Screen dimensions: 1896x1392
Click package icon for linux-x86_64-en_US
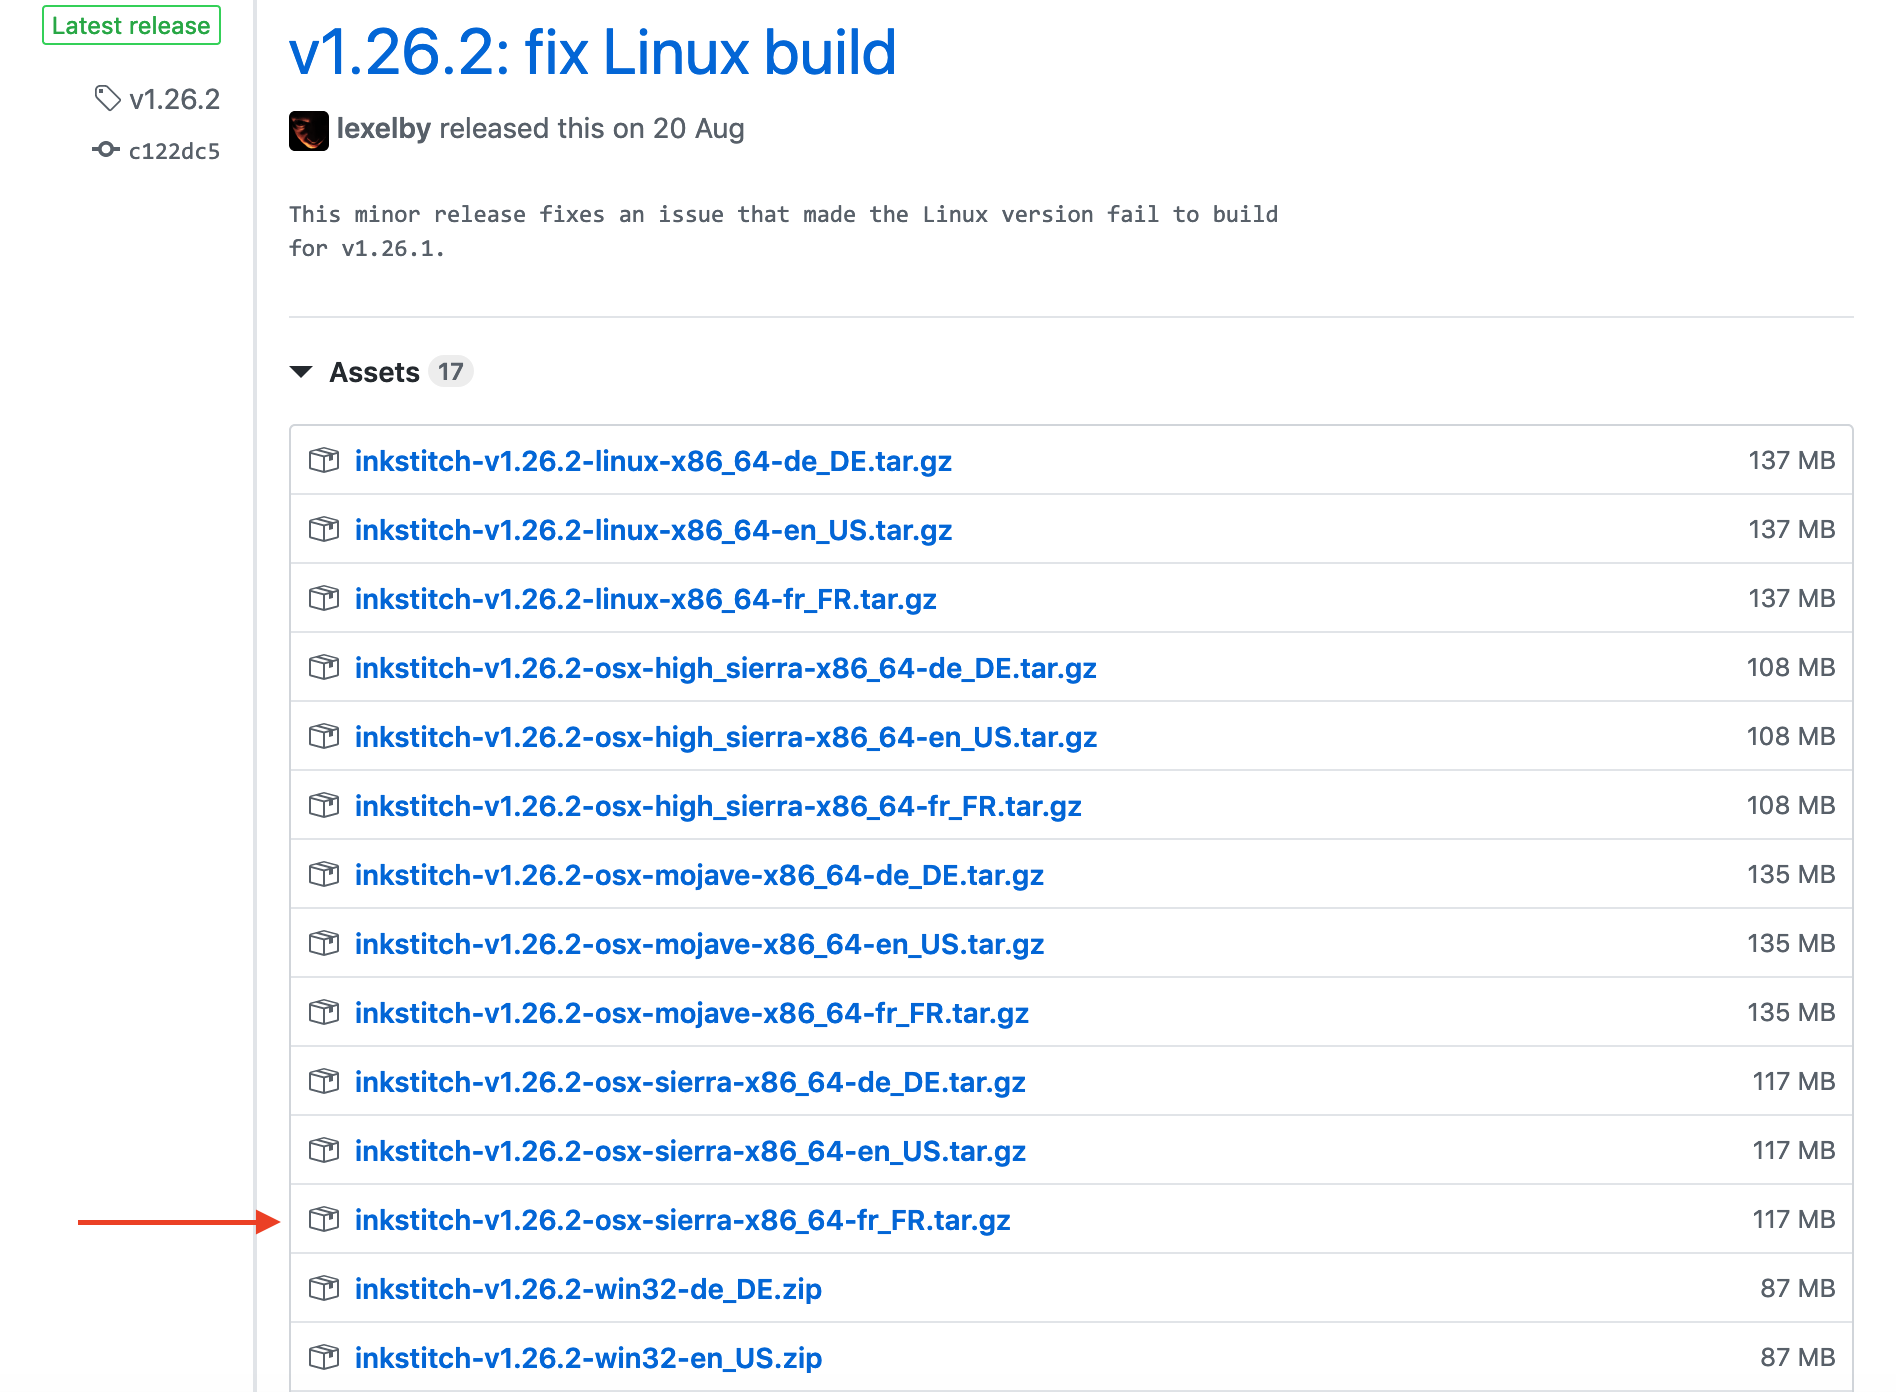point(324,529)
